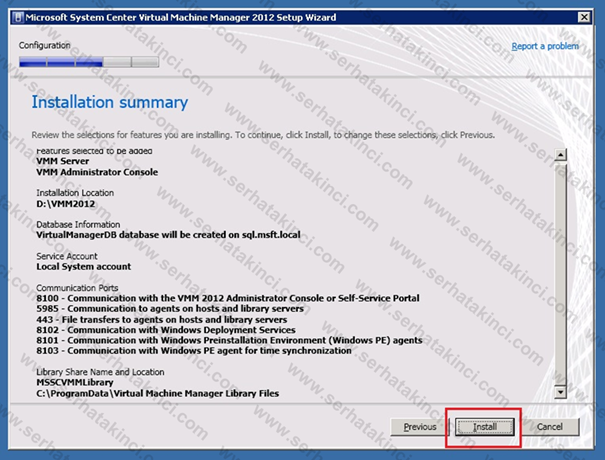605x460 pixels.
Task: Click the port 8101 Windows PE agents line
Action: click(x=229, y=340)
